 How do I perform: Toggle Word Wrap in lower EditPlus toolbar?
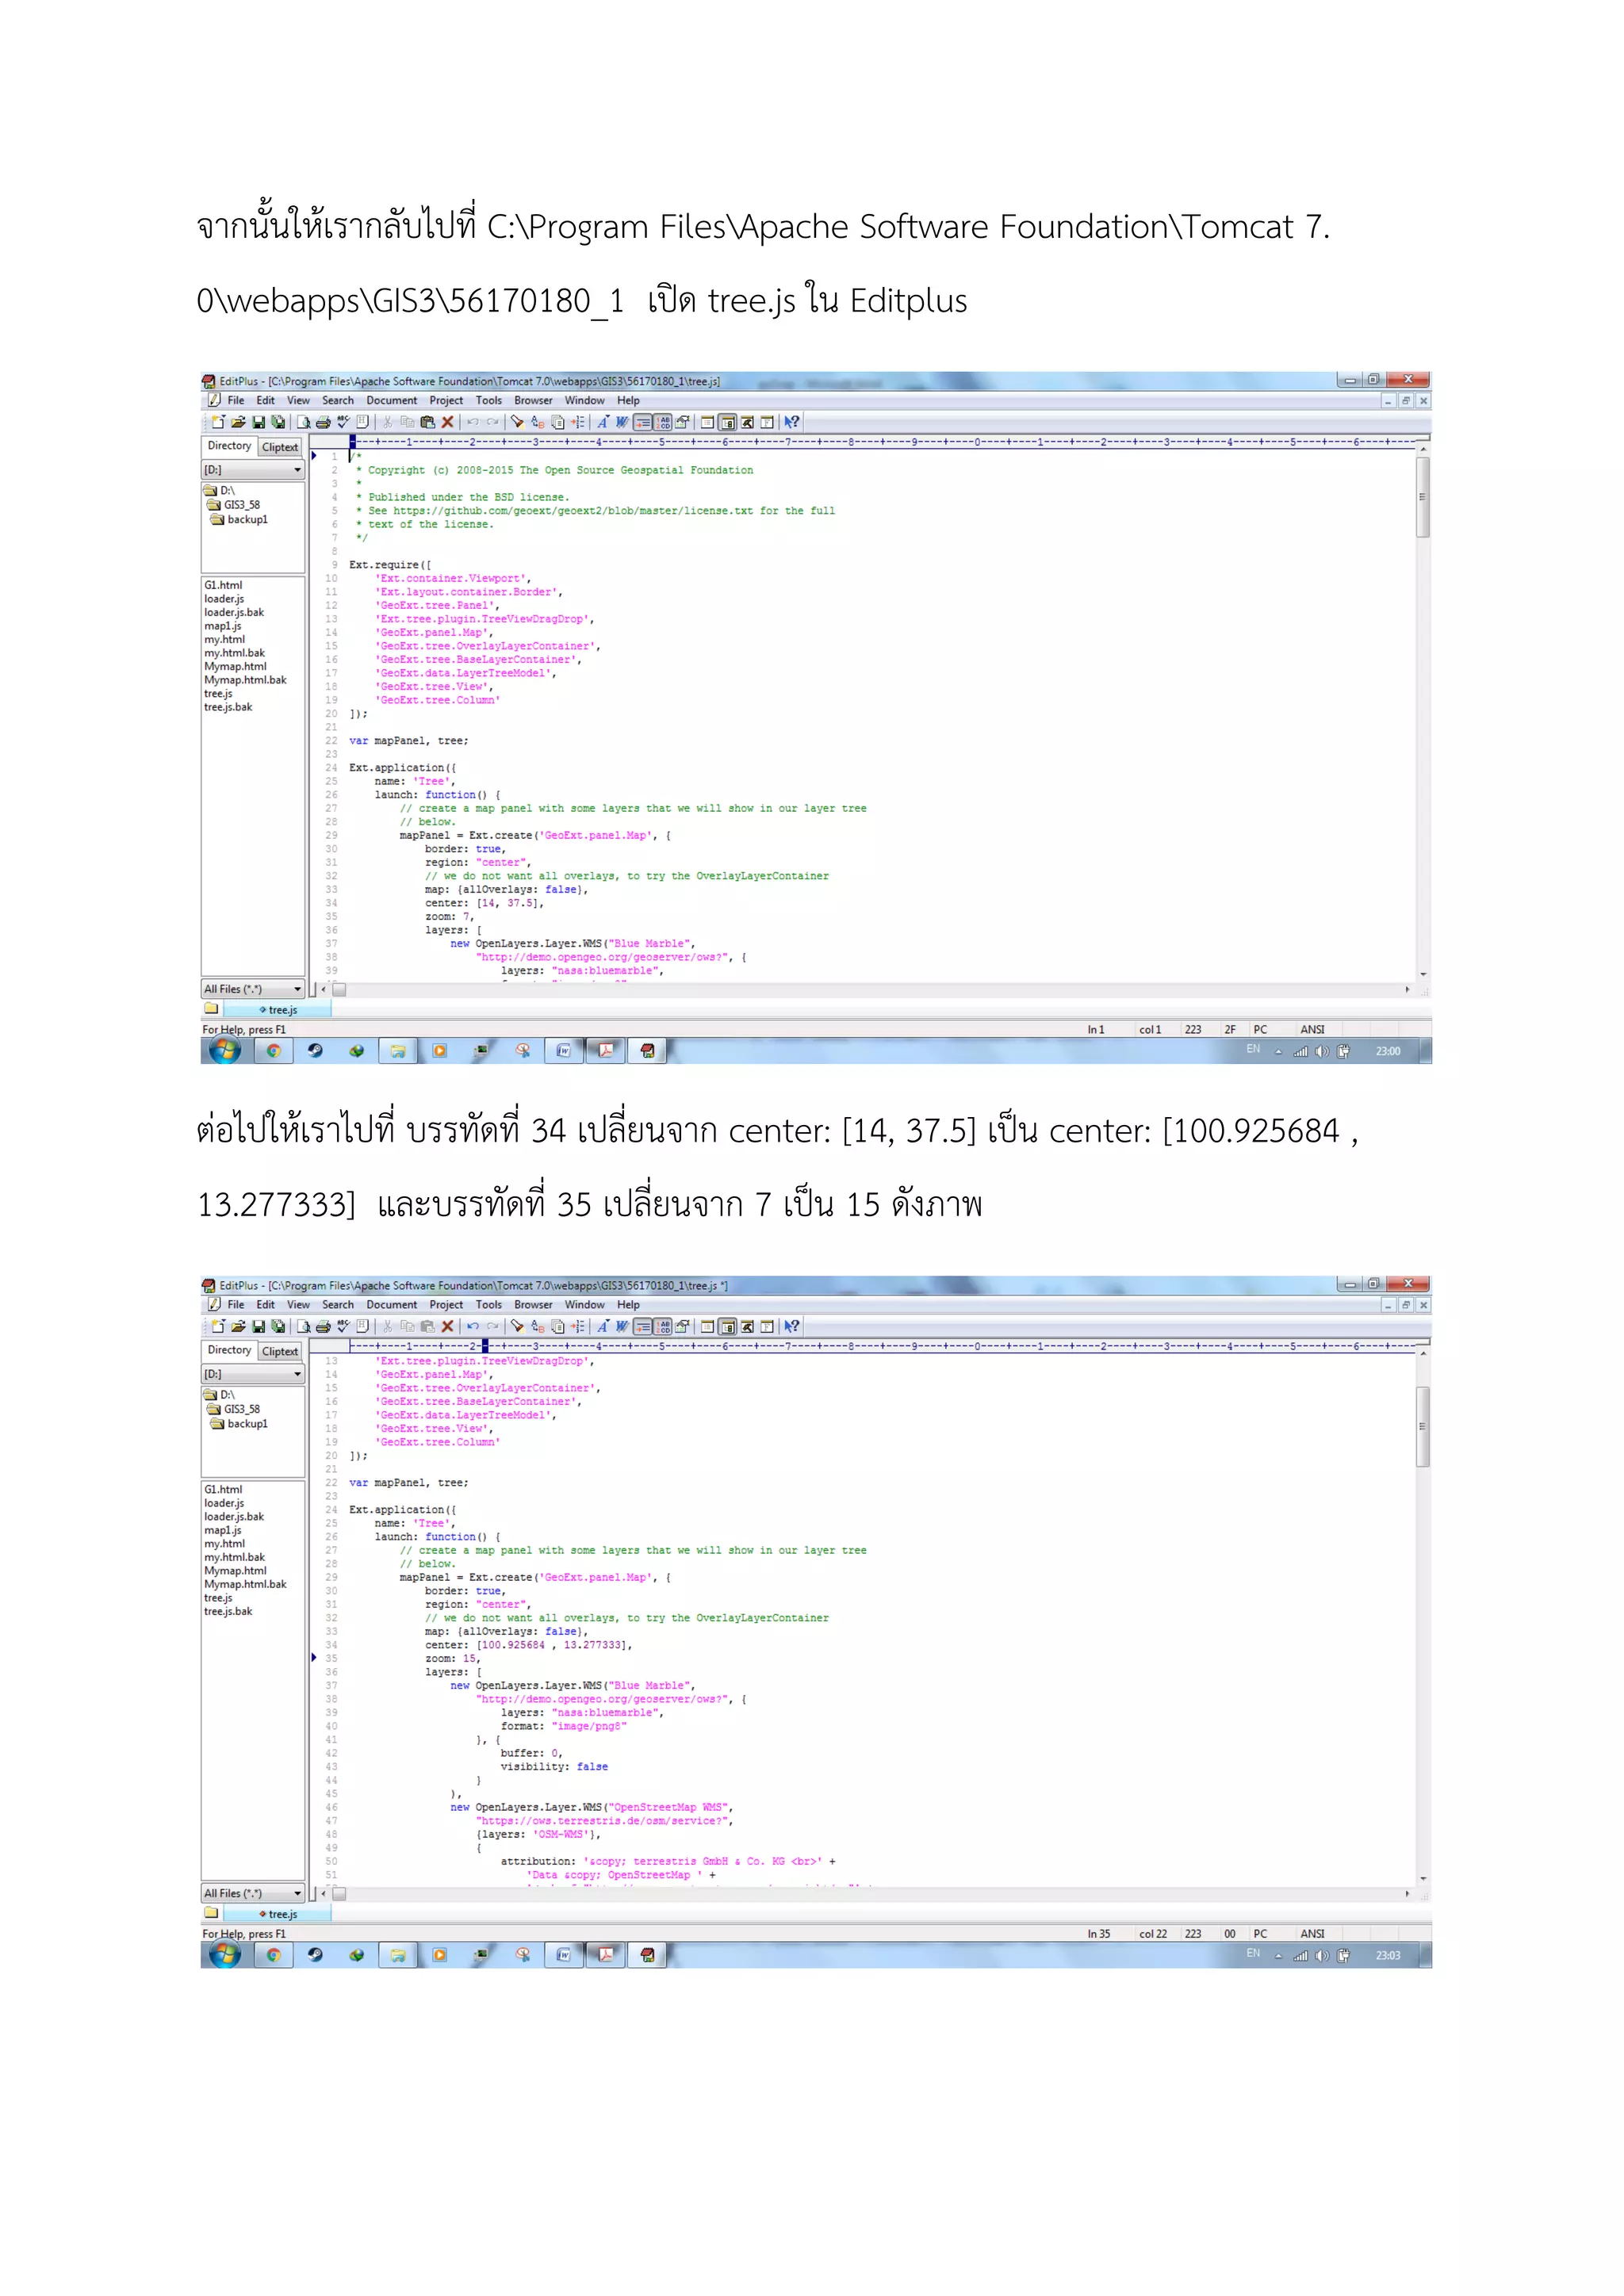click(643, 1326)
